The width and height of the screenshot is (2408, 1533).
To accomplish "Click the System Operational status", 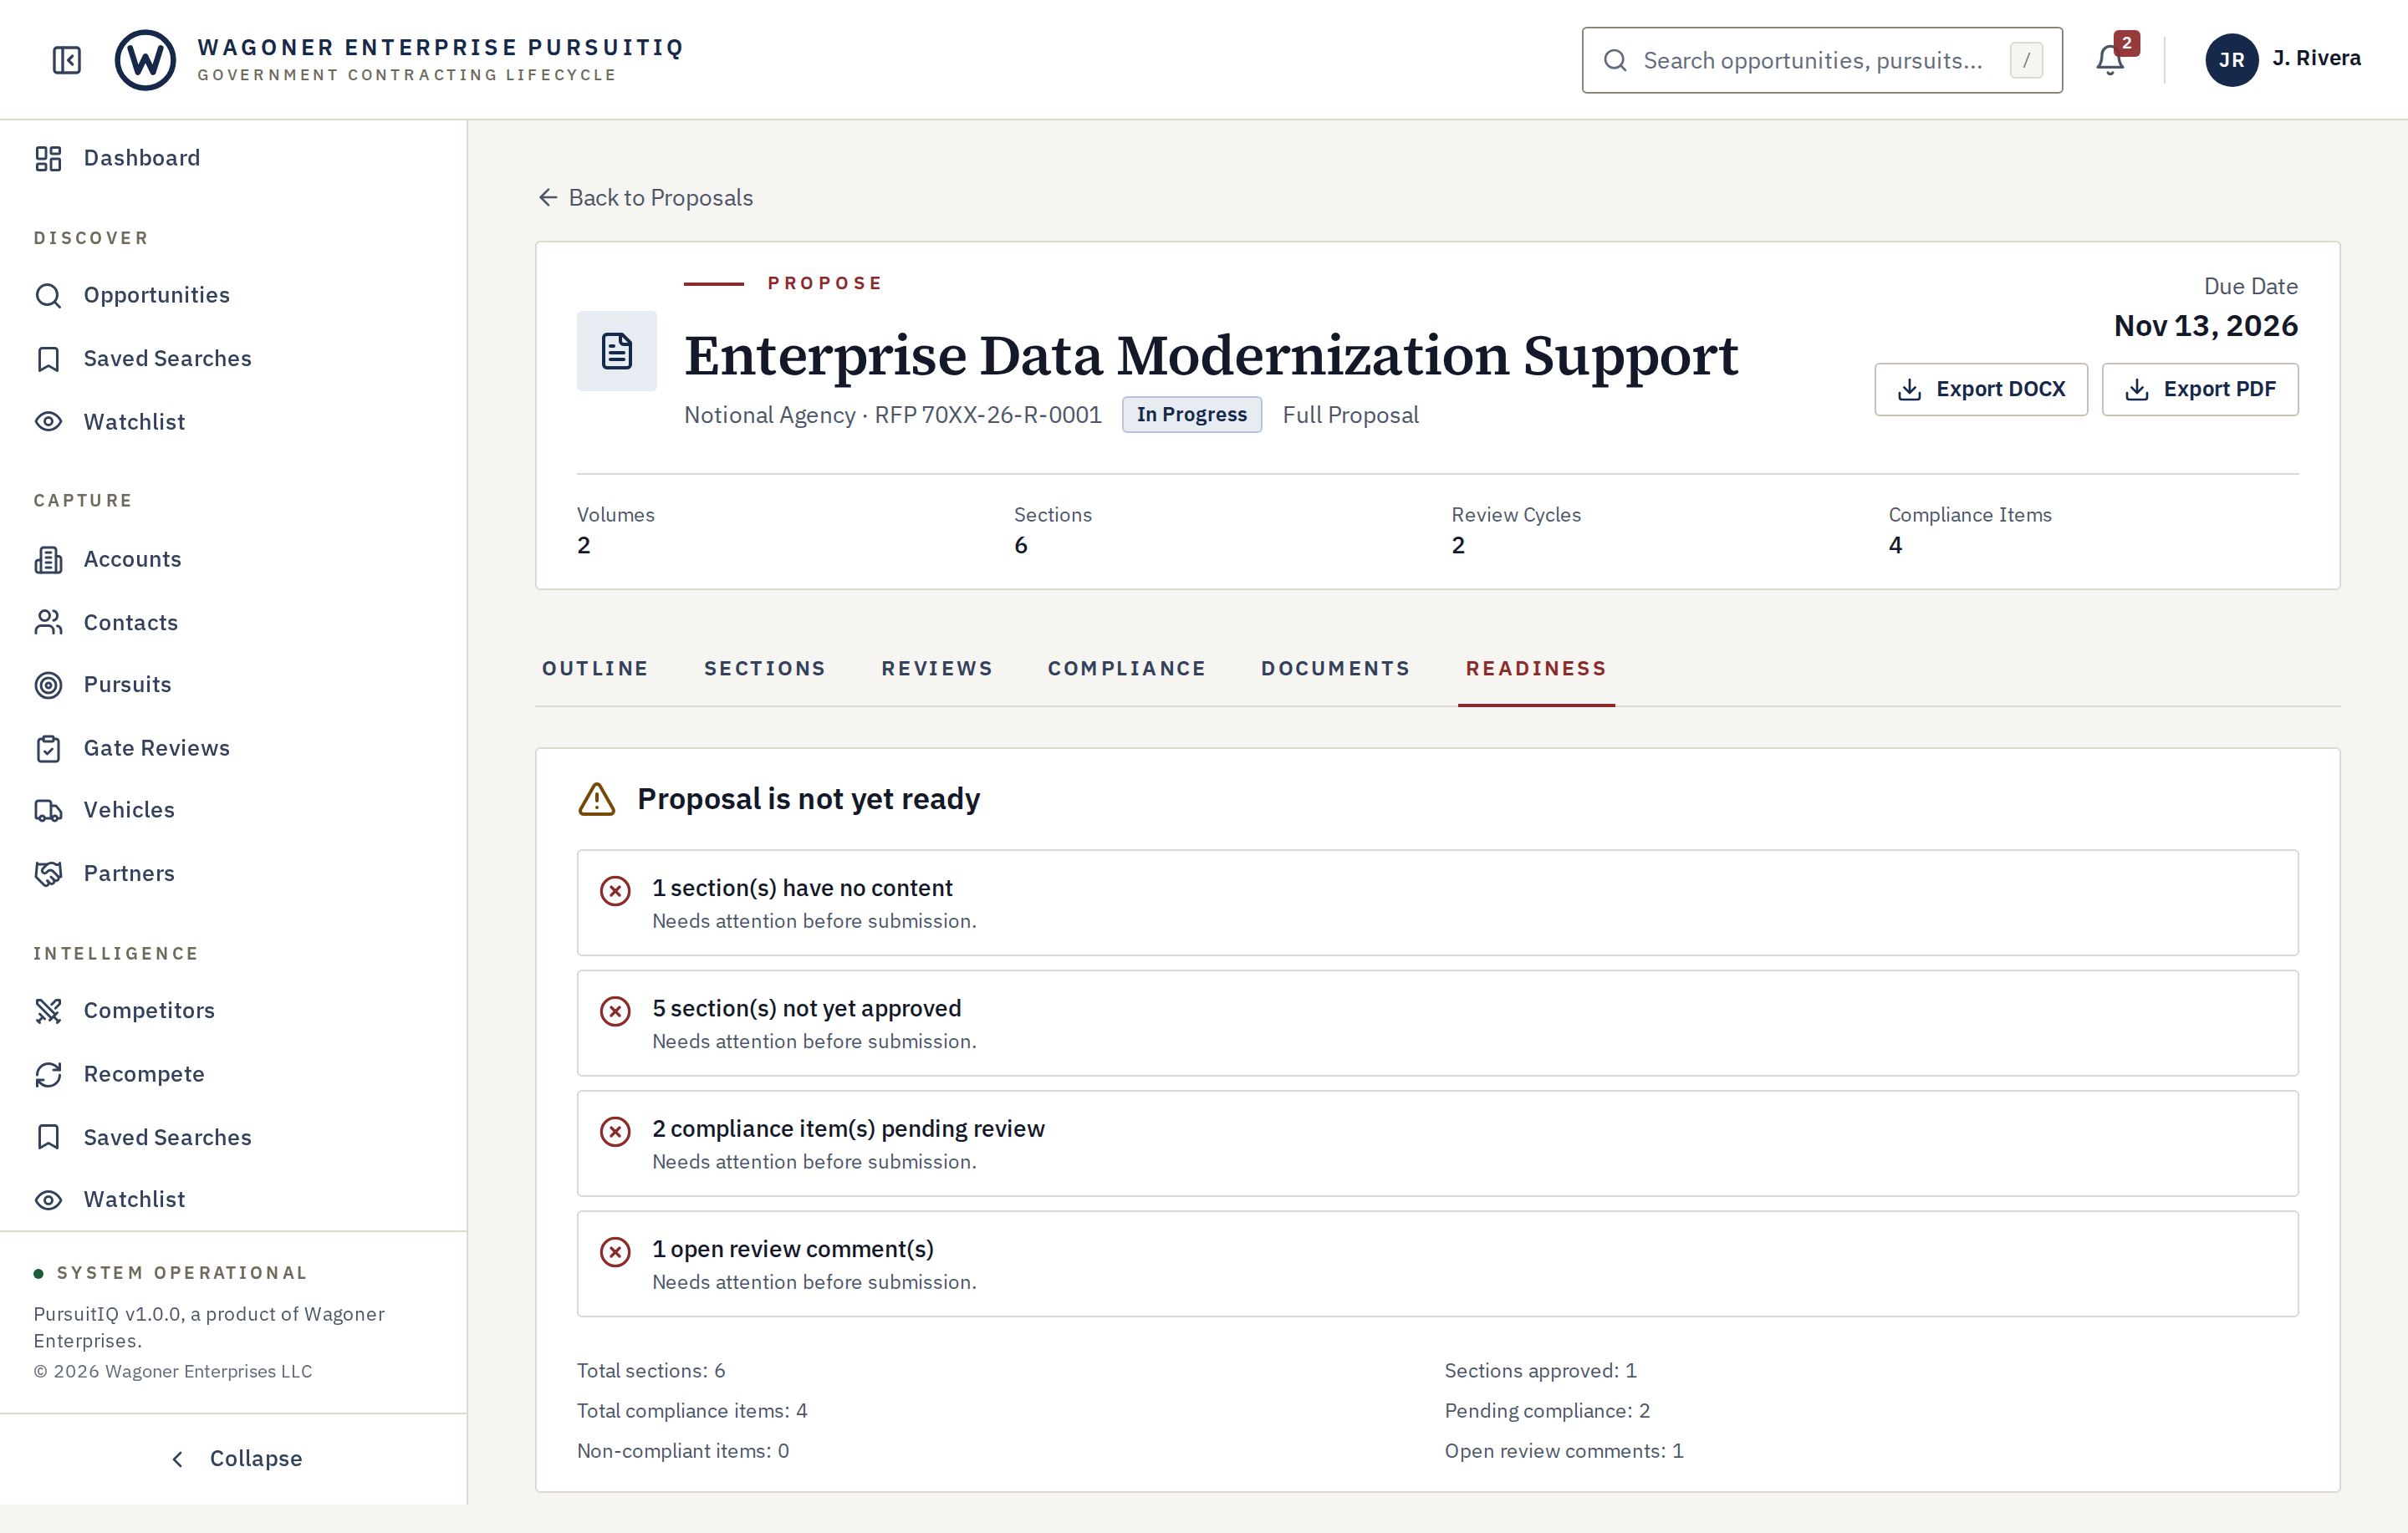I will click(x=170, y=1273).
